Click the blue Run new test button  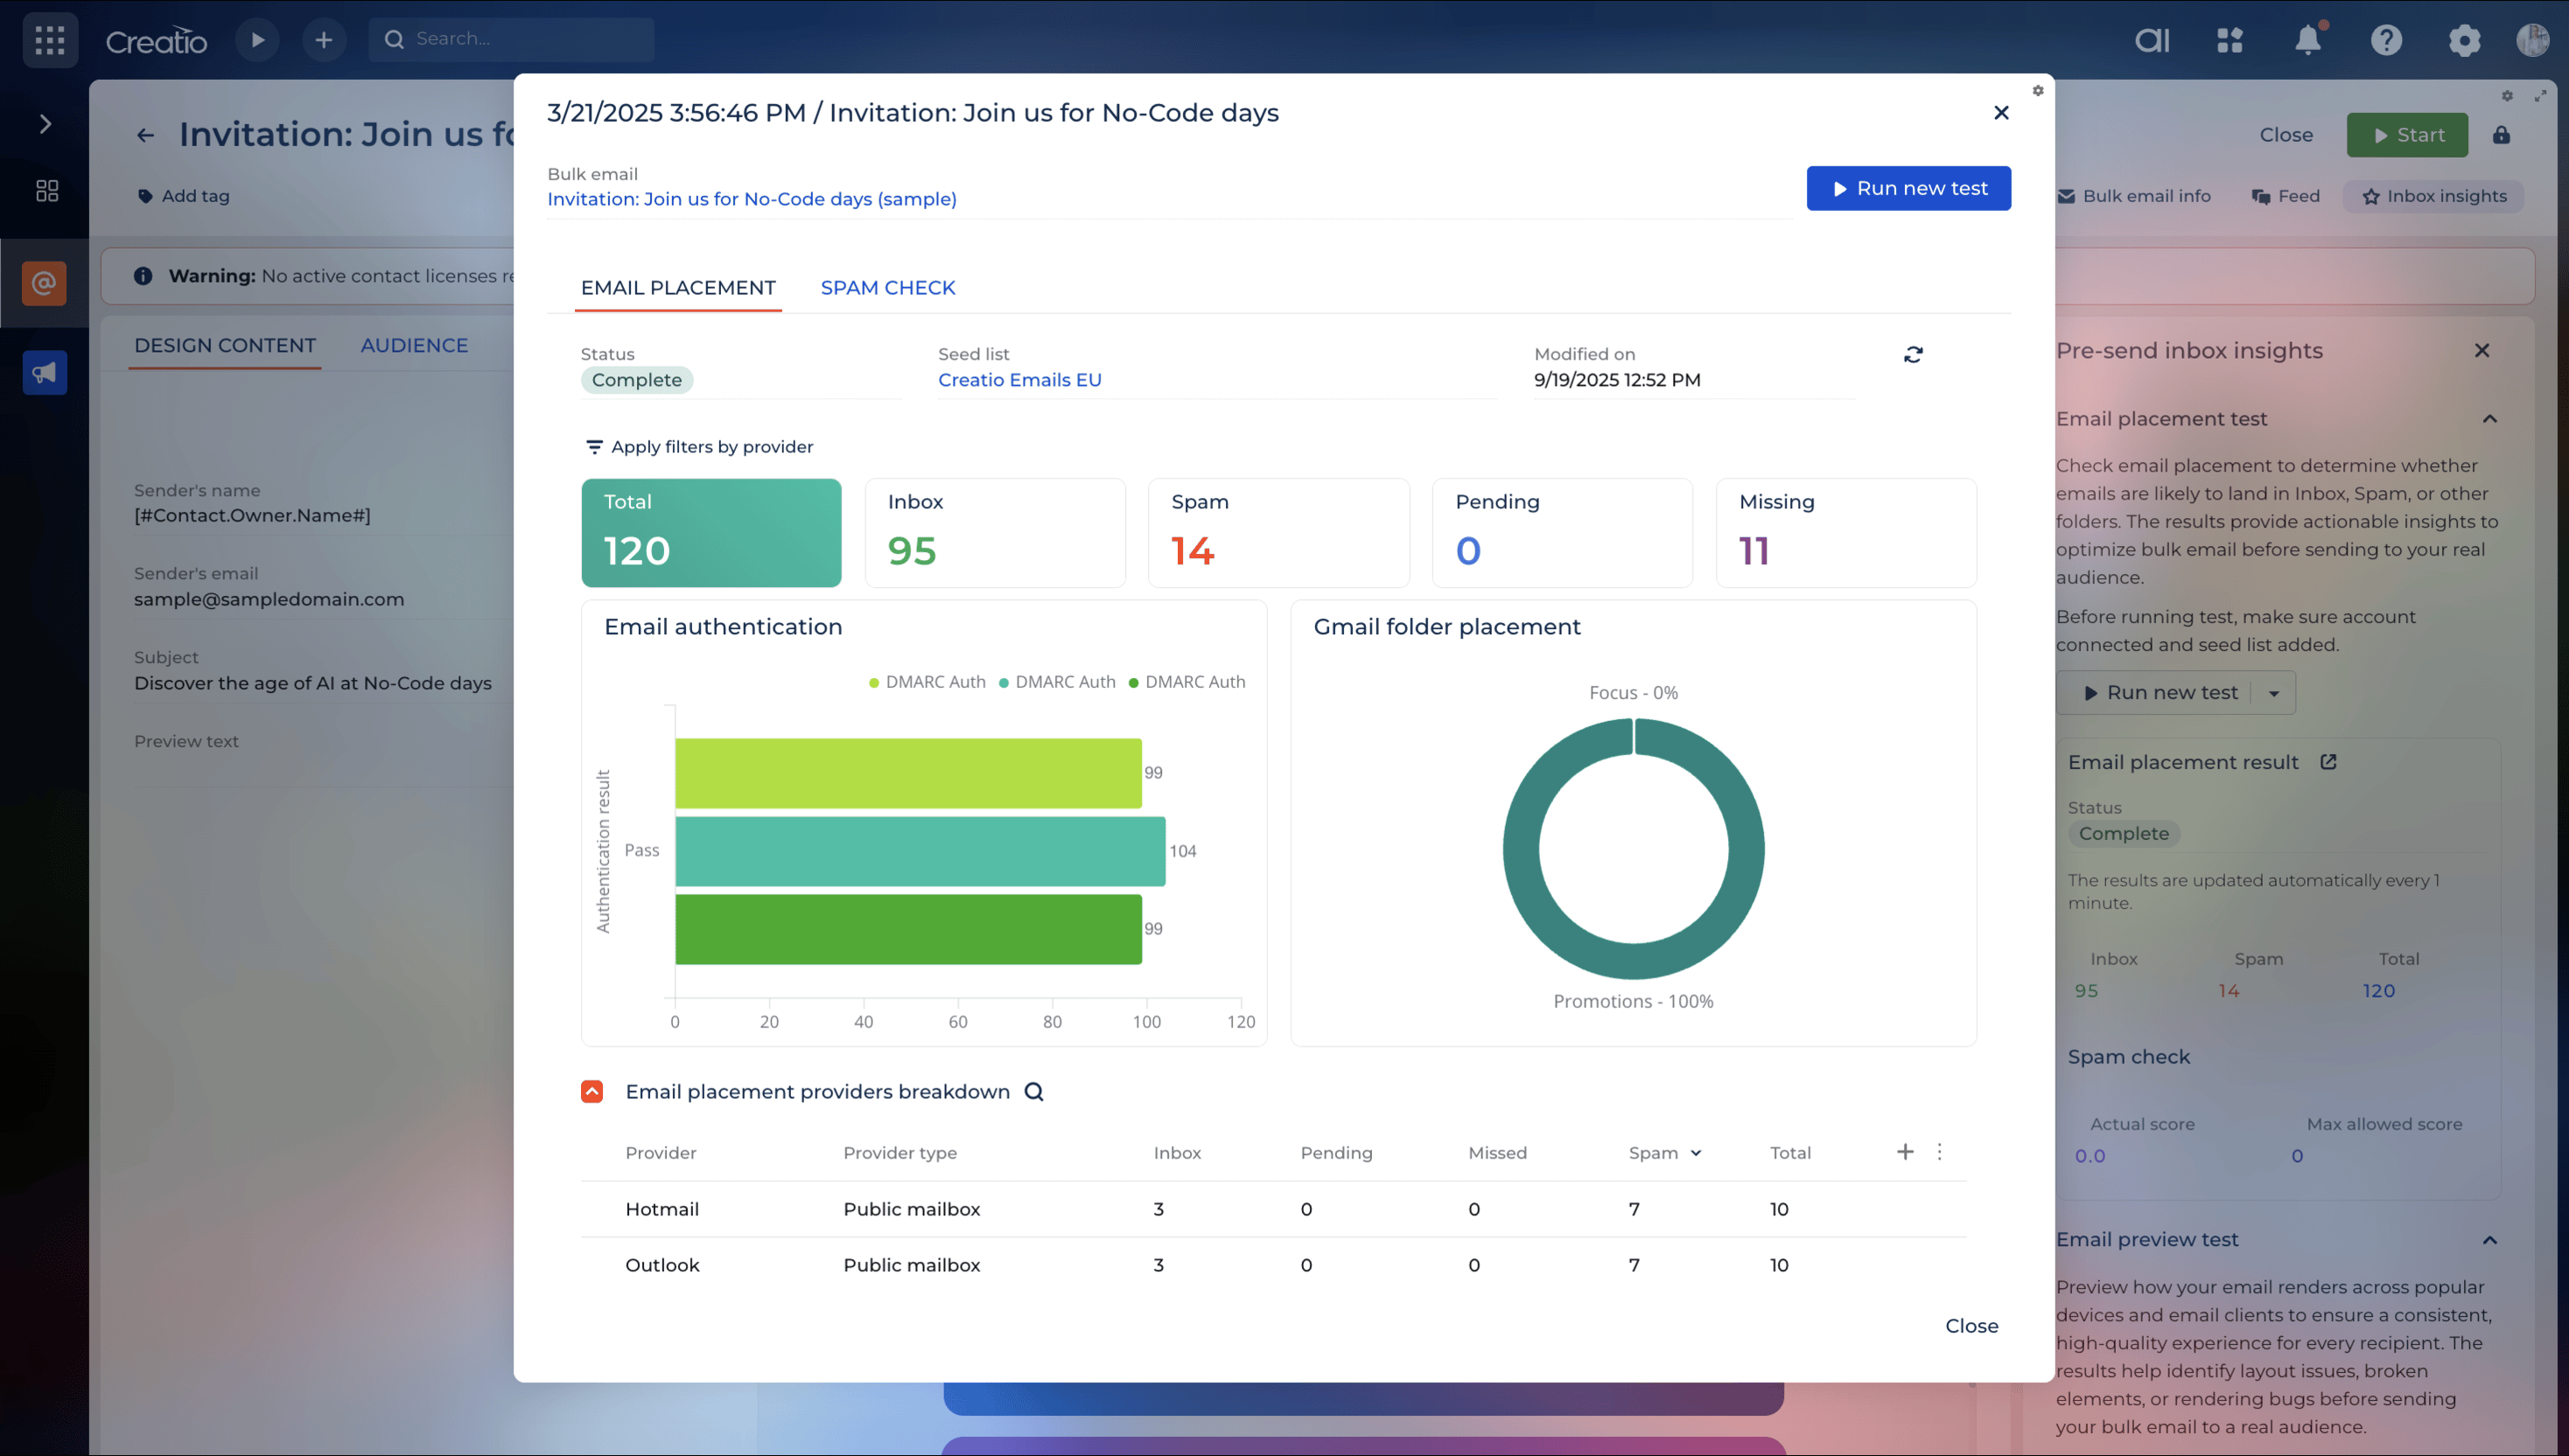click(1908, 188)
